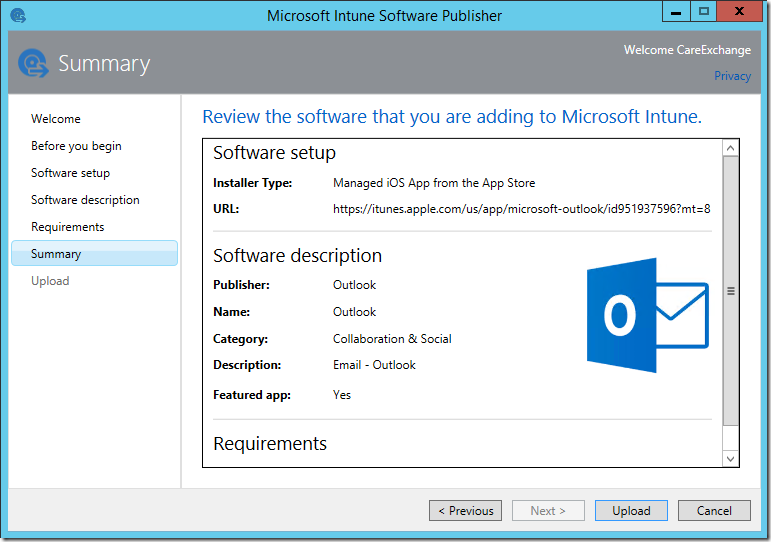Click 'Welcome CareExchange' text
This screenshot has width=771, height=542.
click(x=687, y=50)
